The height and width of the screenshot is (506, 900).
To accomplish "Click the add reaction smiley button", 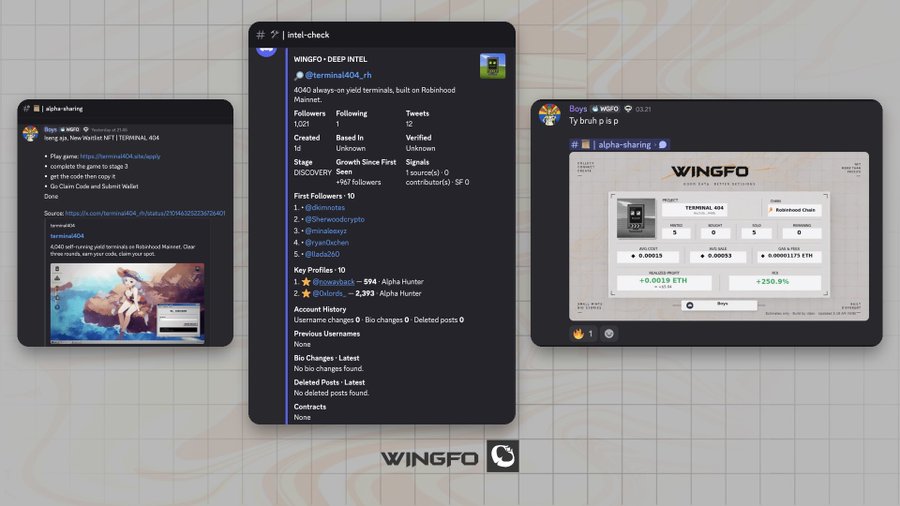I will [609, 333].
